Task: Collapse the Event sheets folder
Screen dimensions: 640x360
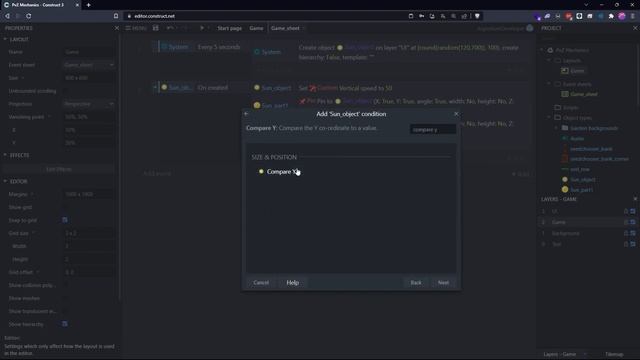Action: [x=549, y=84]
